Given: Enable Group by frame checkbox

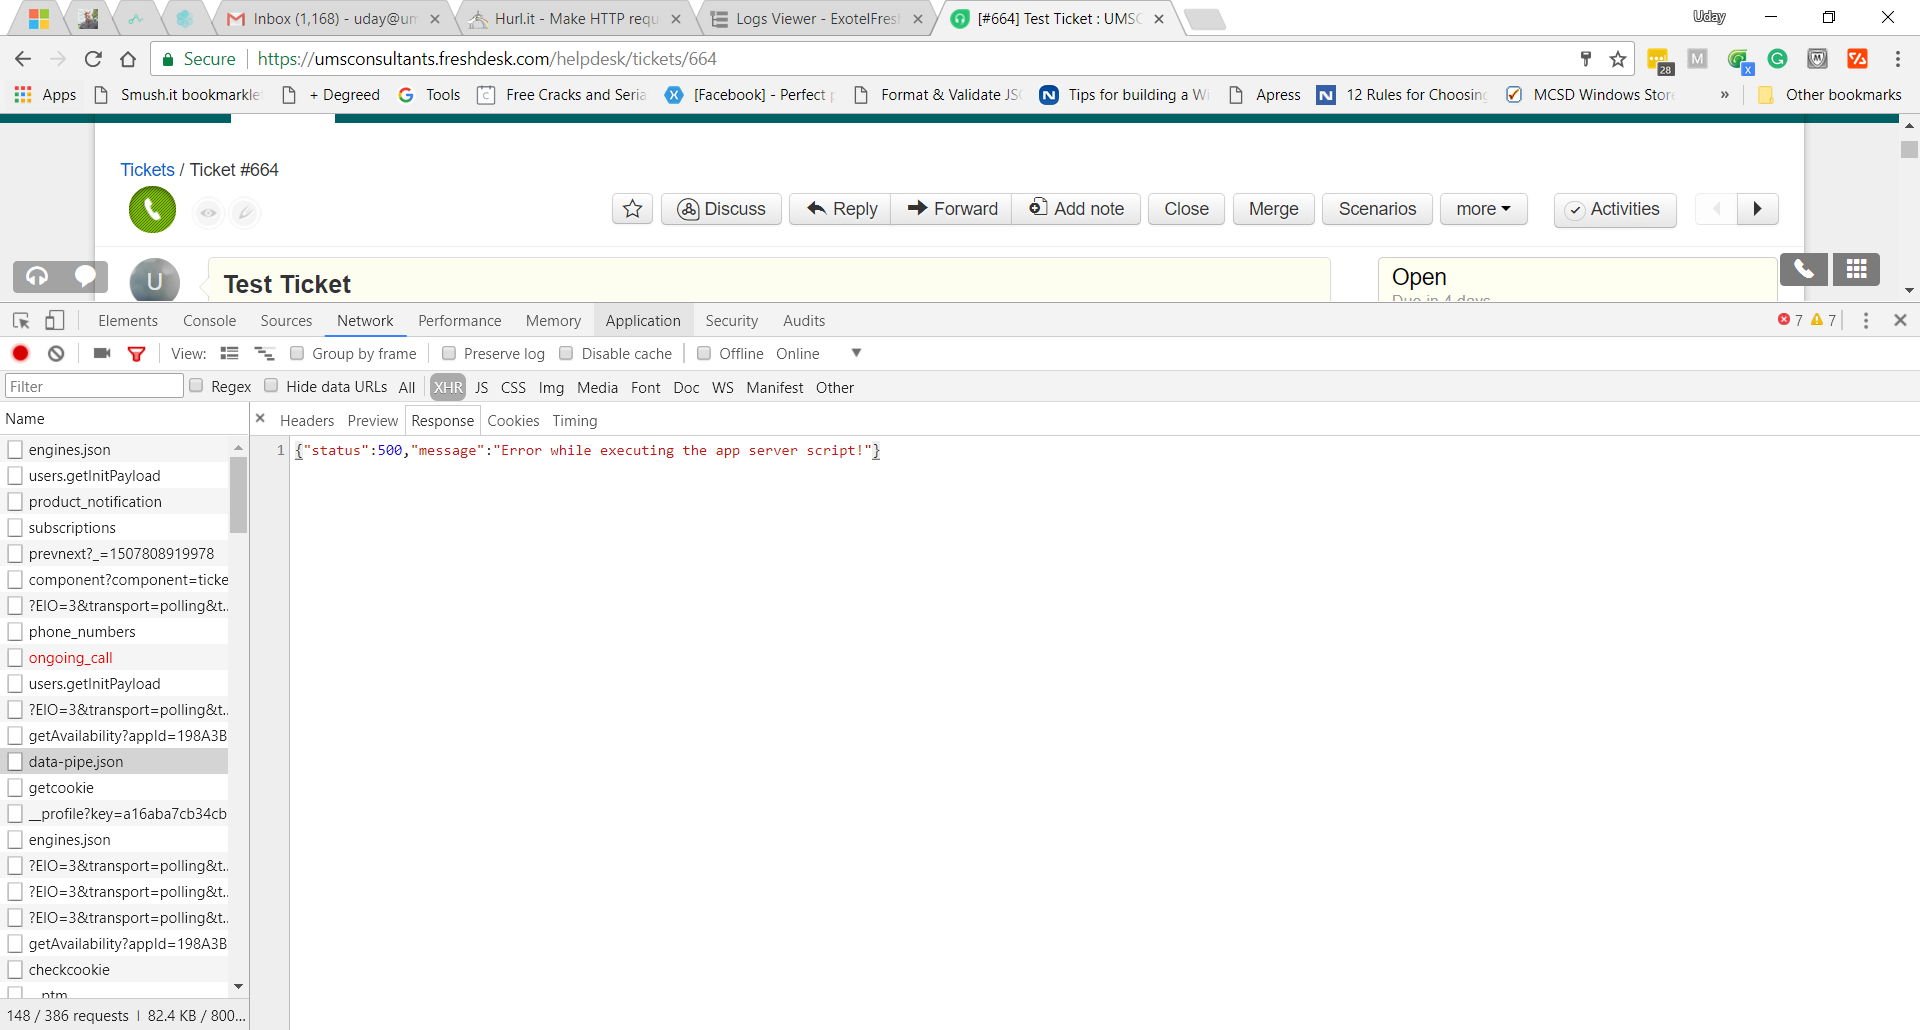Looking at the screenshot, I should click(297, 353).
